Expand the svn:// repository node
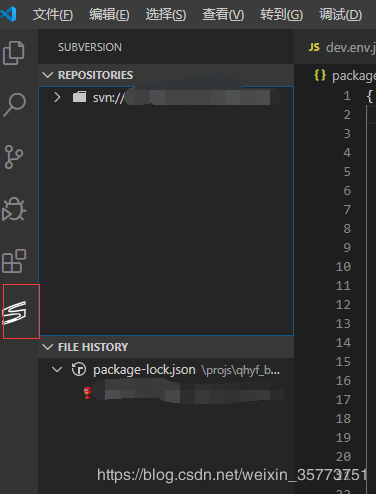 pos(57,97)
